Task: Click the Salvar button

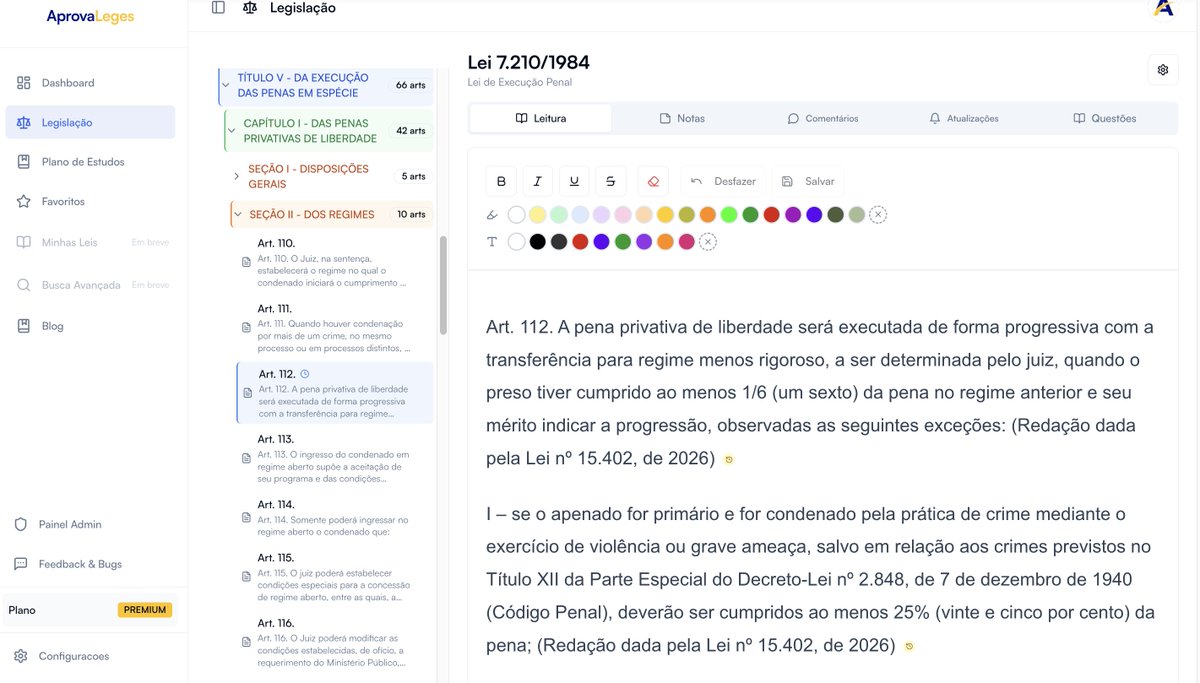Action: coord(808,181)
